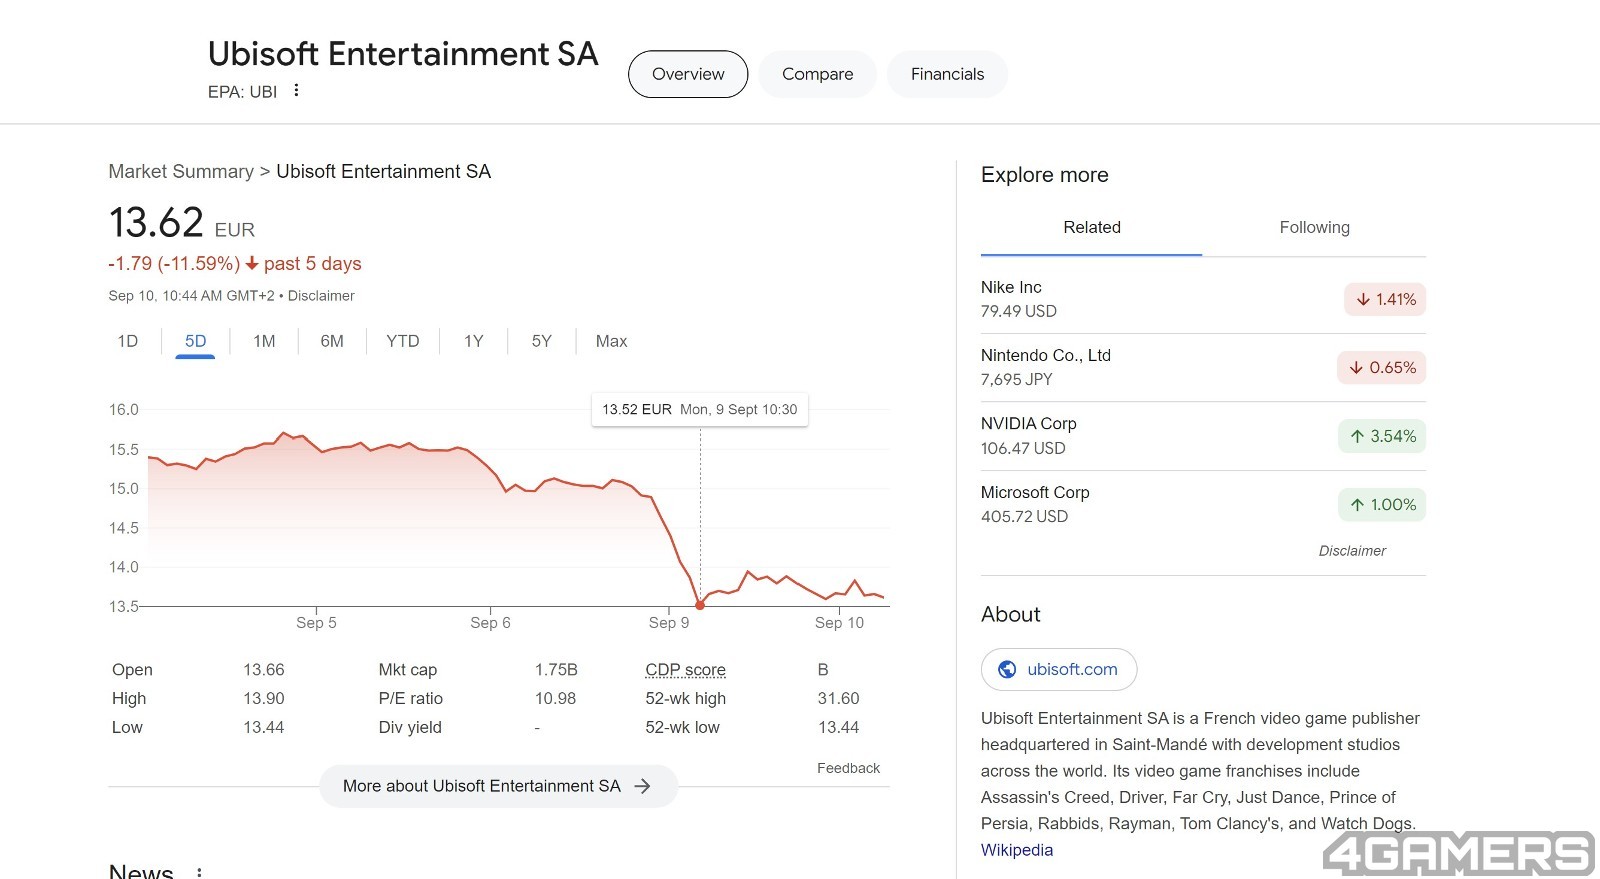Click the High value 13.90
This screenshot has width=1600, height=879.
[264, 699]
